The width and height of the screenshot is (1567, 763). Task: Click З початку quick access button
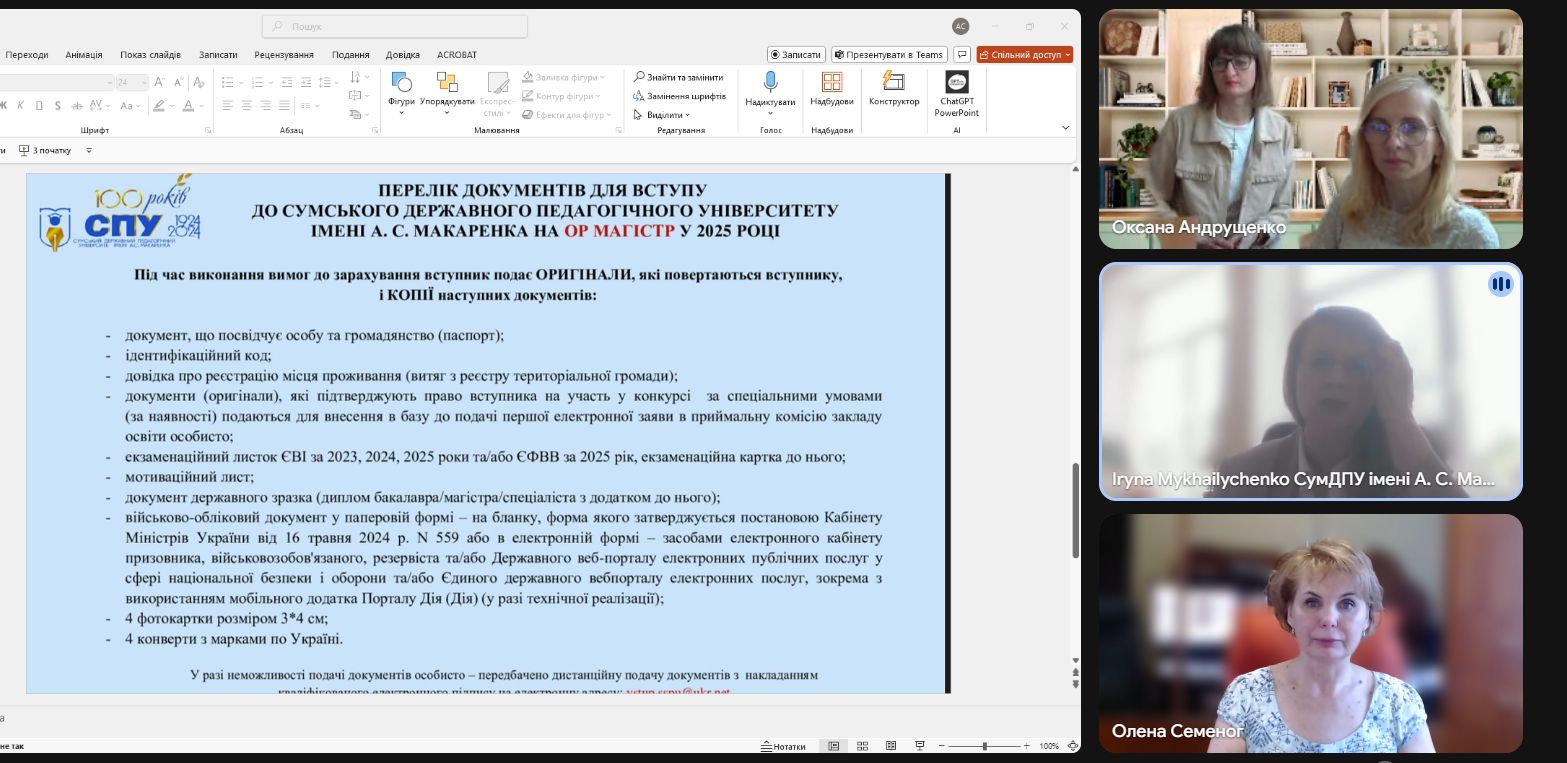(x=45, y=150)
